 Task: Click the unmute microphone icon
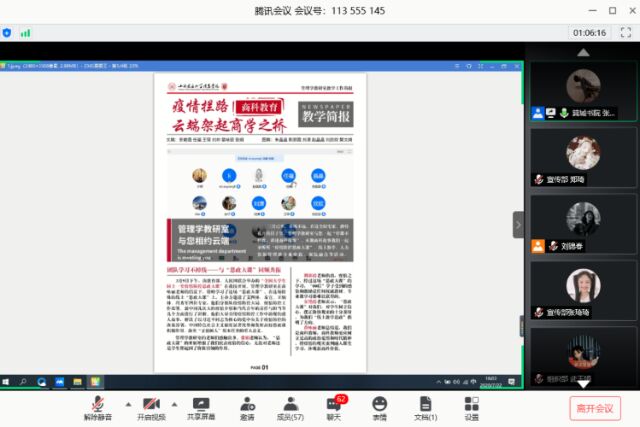97,402
